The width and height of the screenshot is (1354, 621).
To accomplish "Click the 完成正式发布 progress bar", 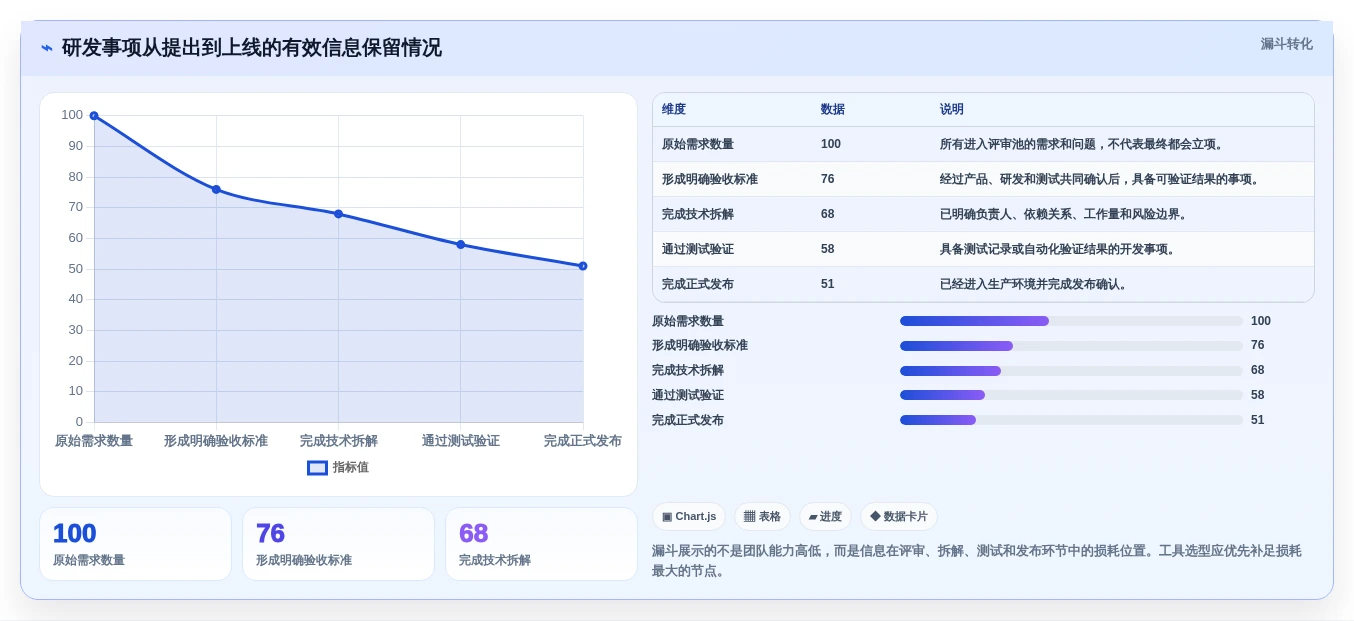I will pyautogui.click(x=1071, y=420).
